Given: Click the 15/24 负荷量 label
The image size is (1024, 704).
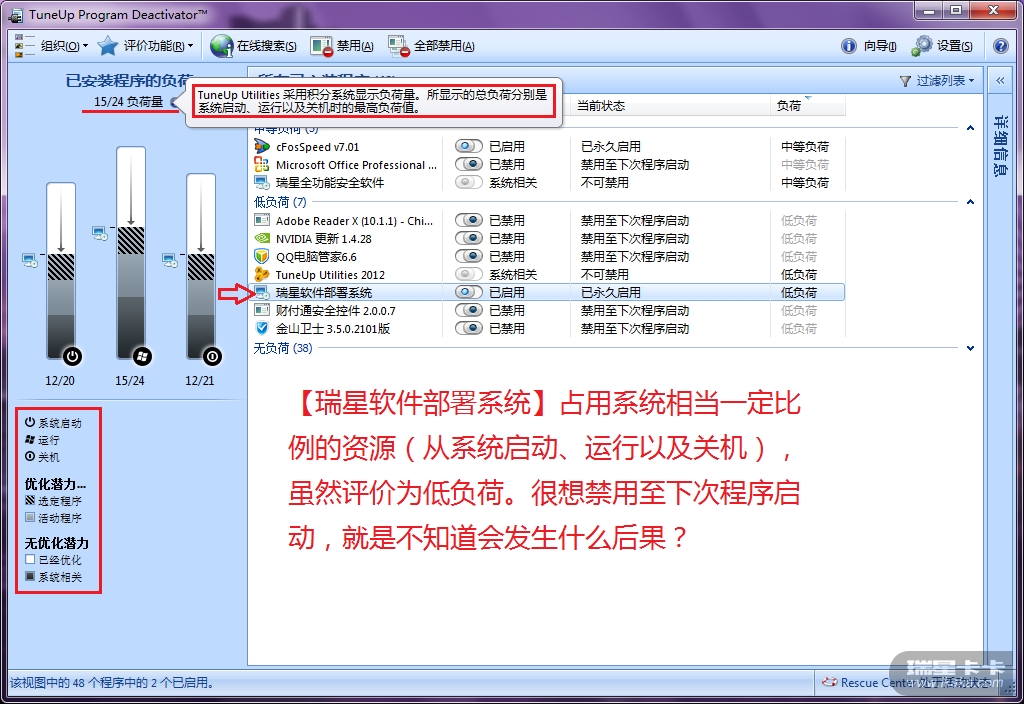Looking at the screenshot, I should tap(128, 102).
